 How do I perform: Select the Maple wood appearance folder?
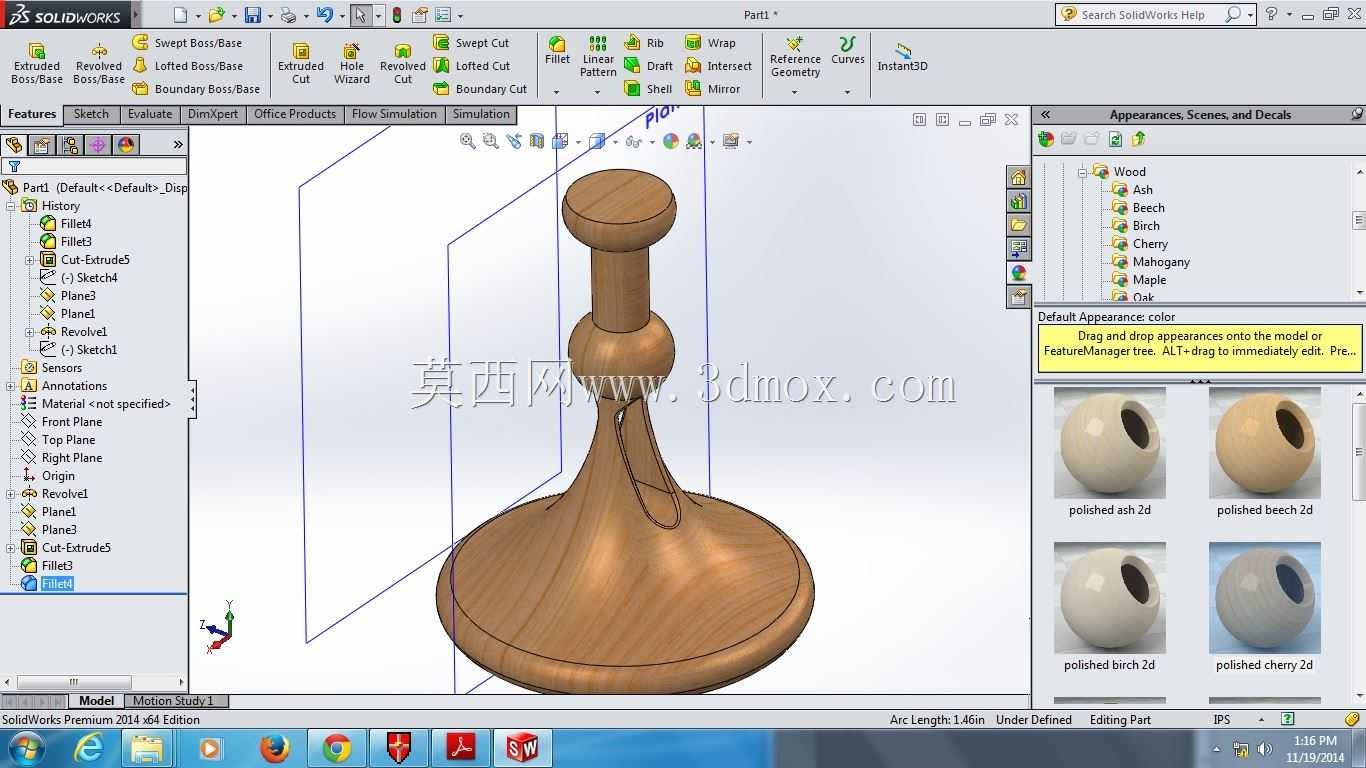(x=1149, y=280)
